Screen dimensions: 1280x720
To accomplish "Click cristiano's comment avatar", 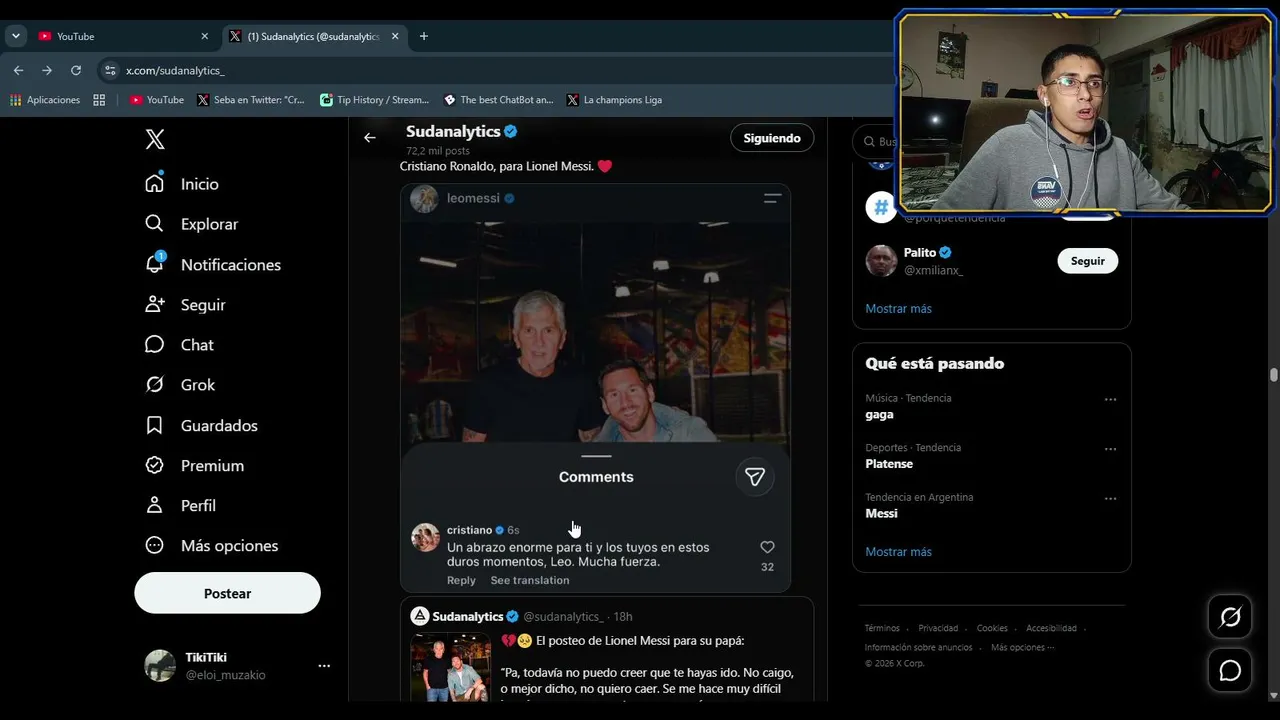I will [x=426, y=537].
